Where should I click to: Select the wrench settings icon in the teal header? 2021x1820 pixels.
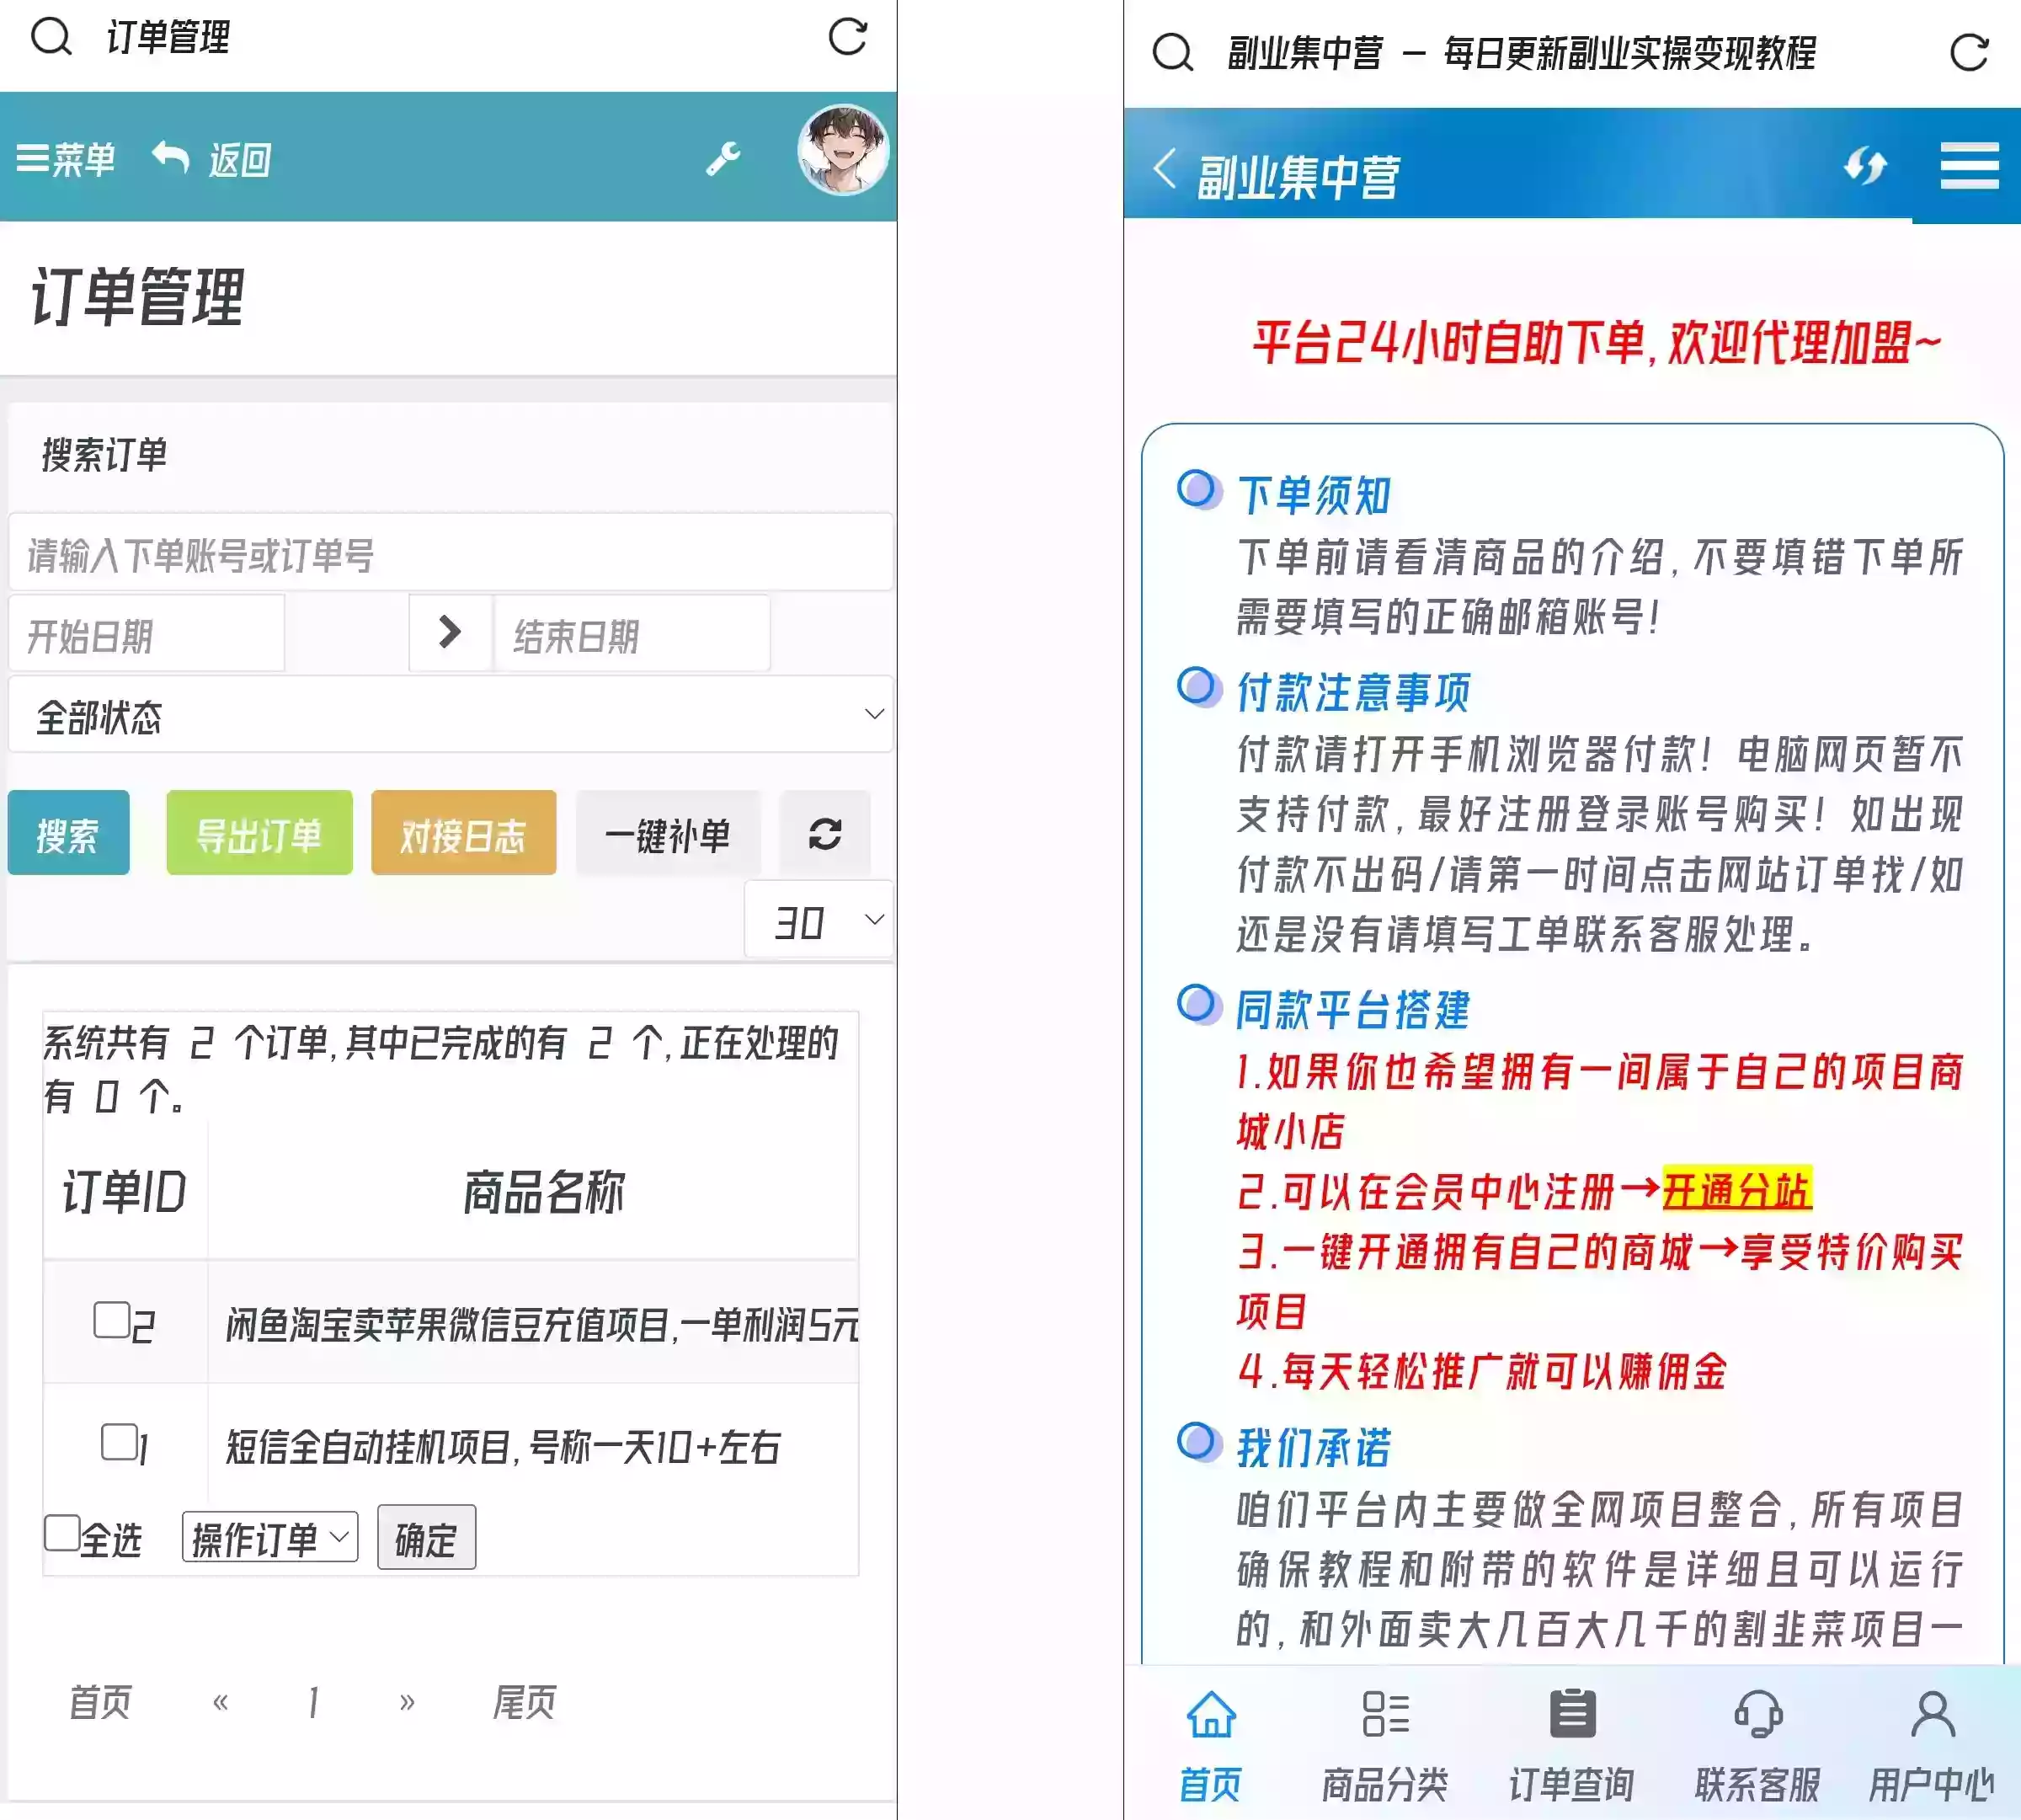722,158
